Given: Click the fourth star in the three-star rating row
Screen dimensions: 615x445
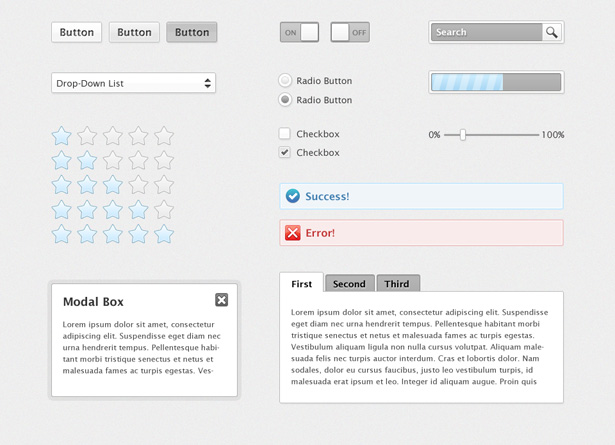Looking at the screenshot, I should pos(138,185).
